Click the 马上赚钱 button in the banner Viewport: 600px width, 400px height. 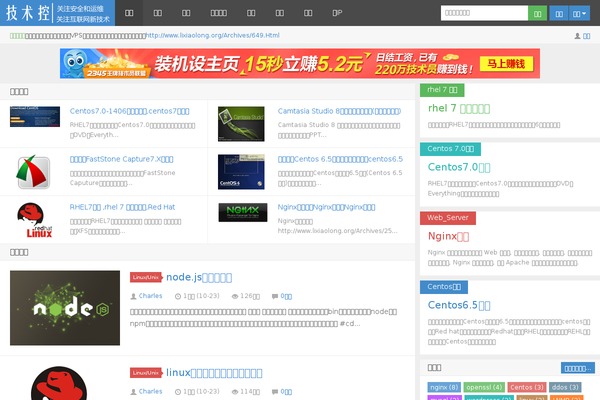click(506, 64)
